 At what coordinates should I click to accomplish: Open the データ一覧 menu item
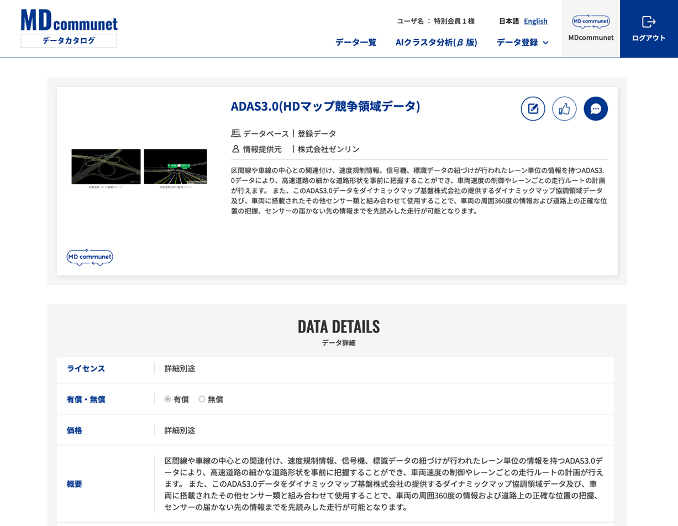point(355,42)
